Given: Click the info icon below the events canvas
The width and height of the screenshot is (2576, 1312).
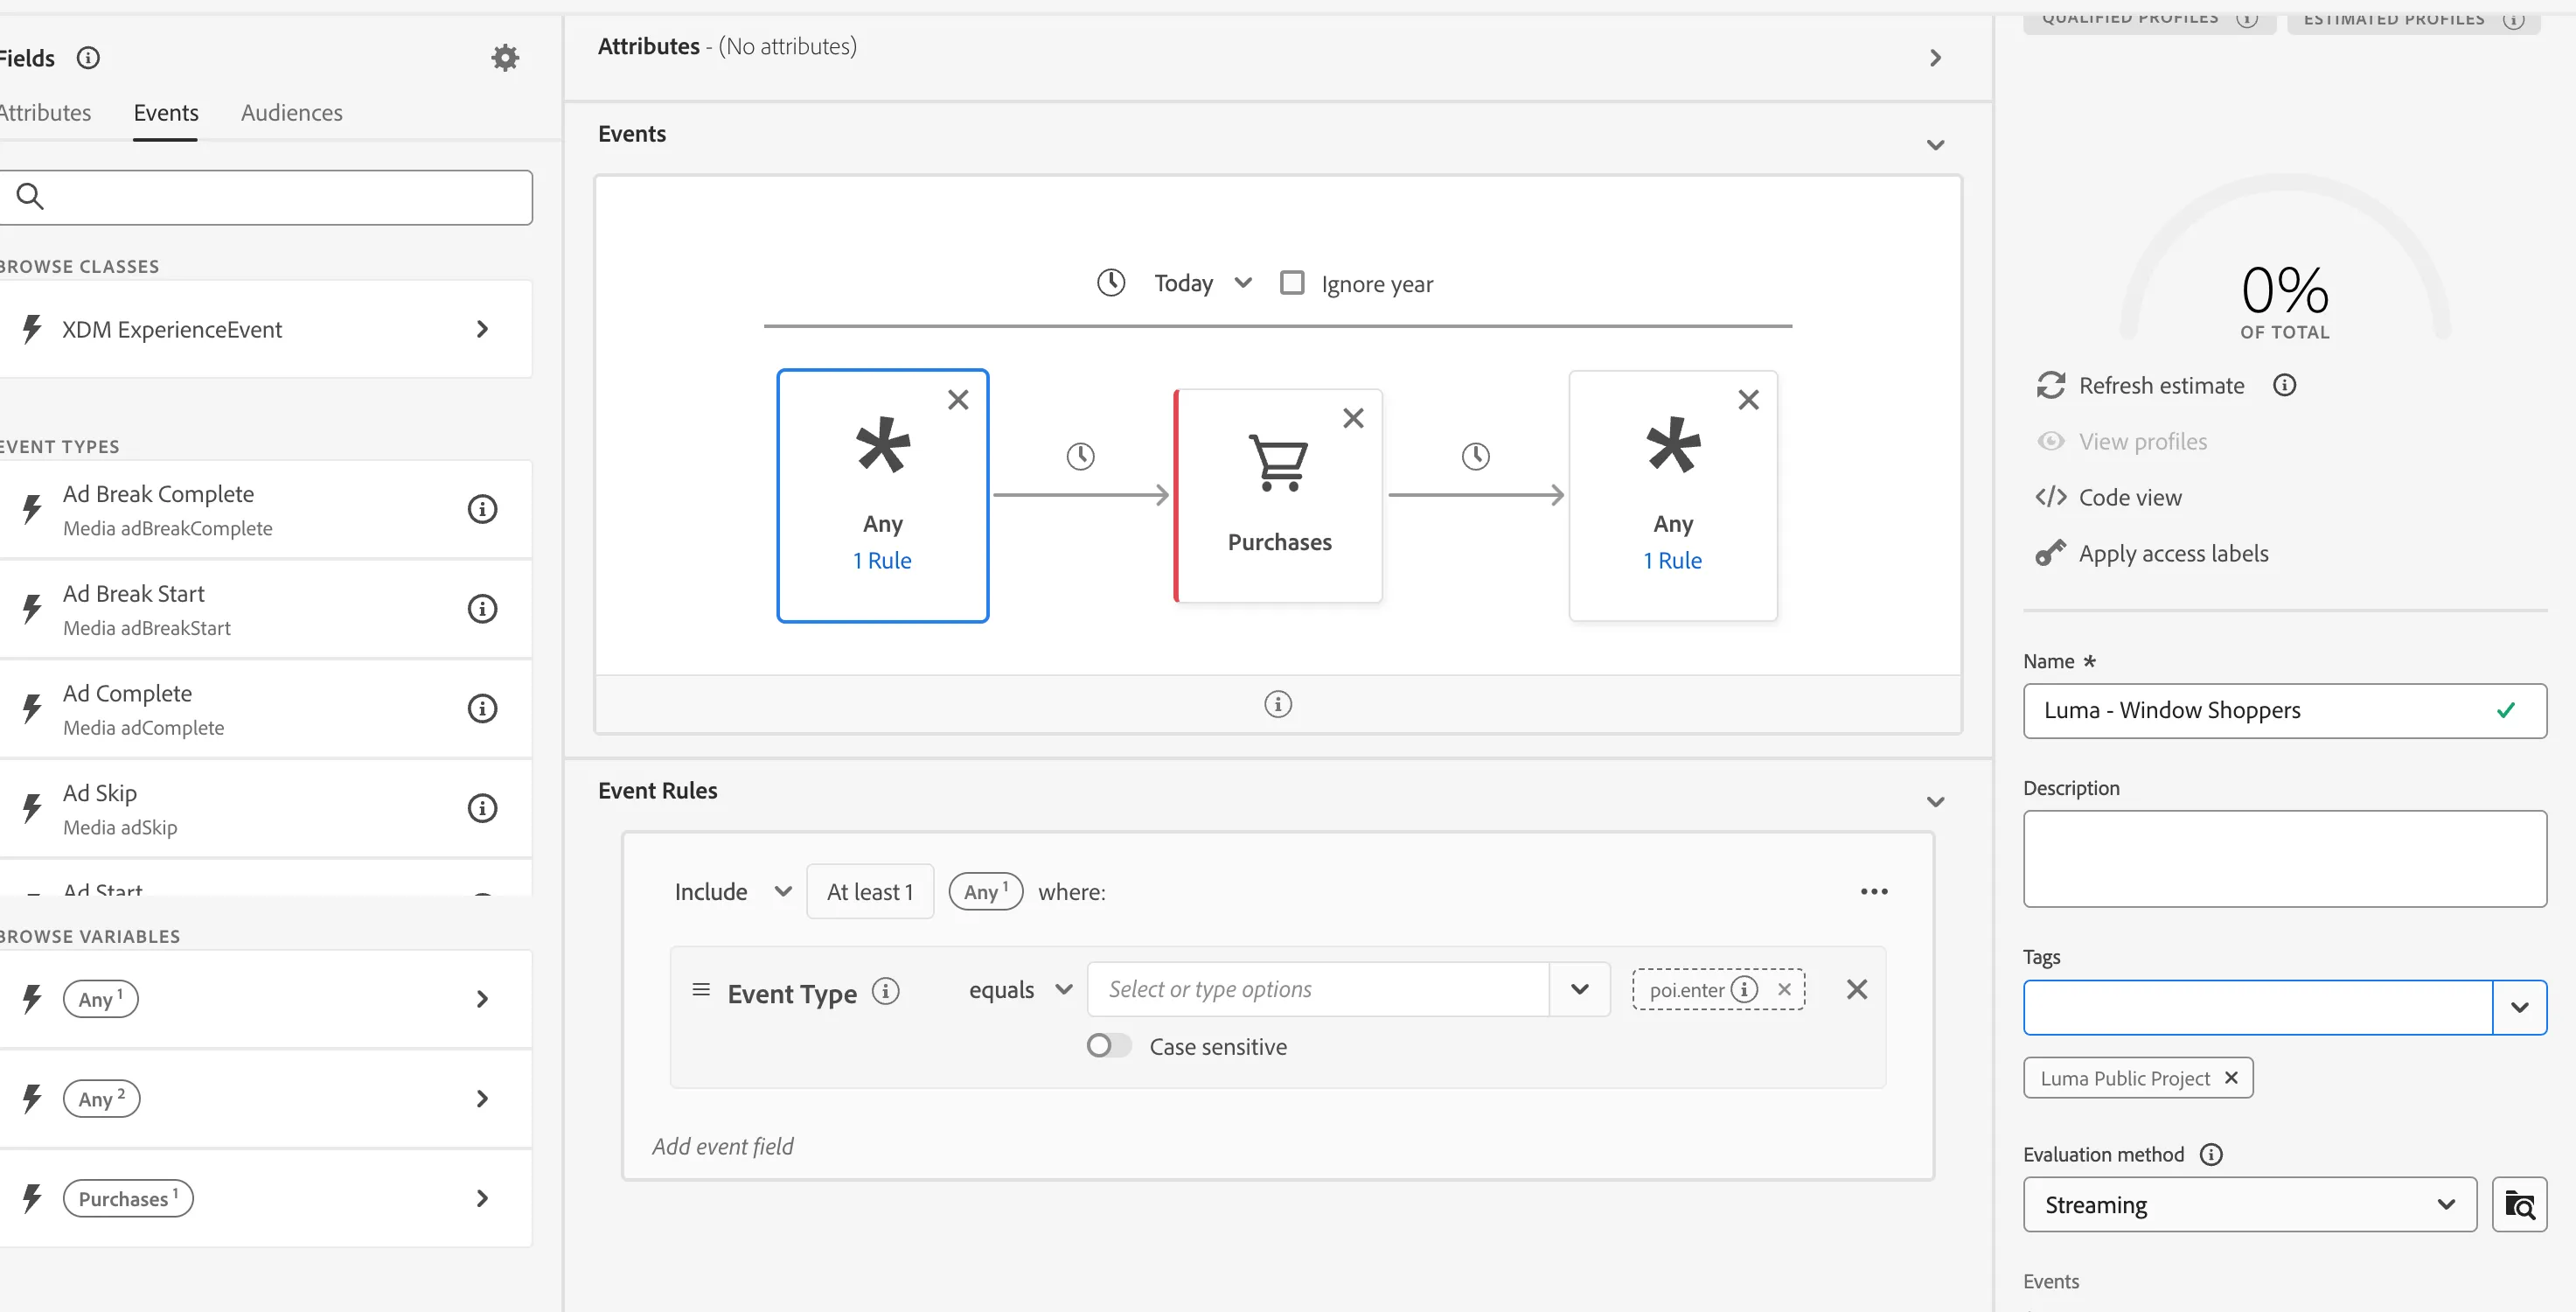Looking at the screenshot, I should point(1277,704).
